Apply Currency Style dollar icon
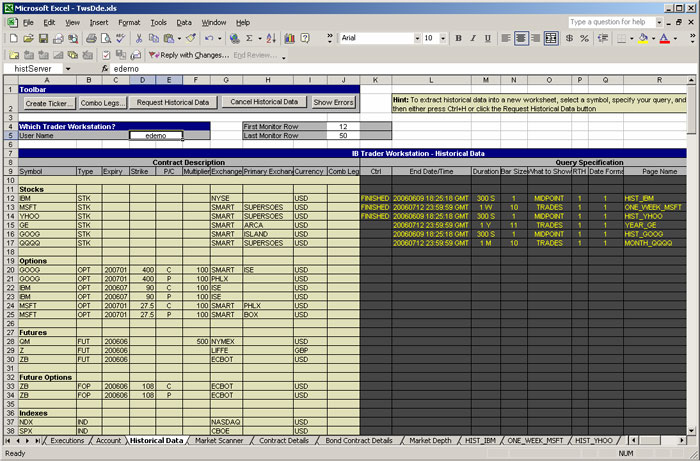Screen dimensions: 700x461 coord(569,39)
